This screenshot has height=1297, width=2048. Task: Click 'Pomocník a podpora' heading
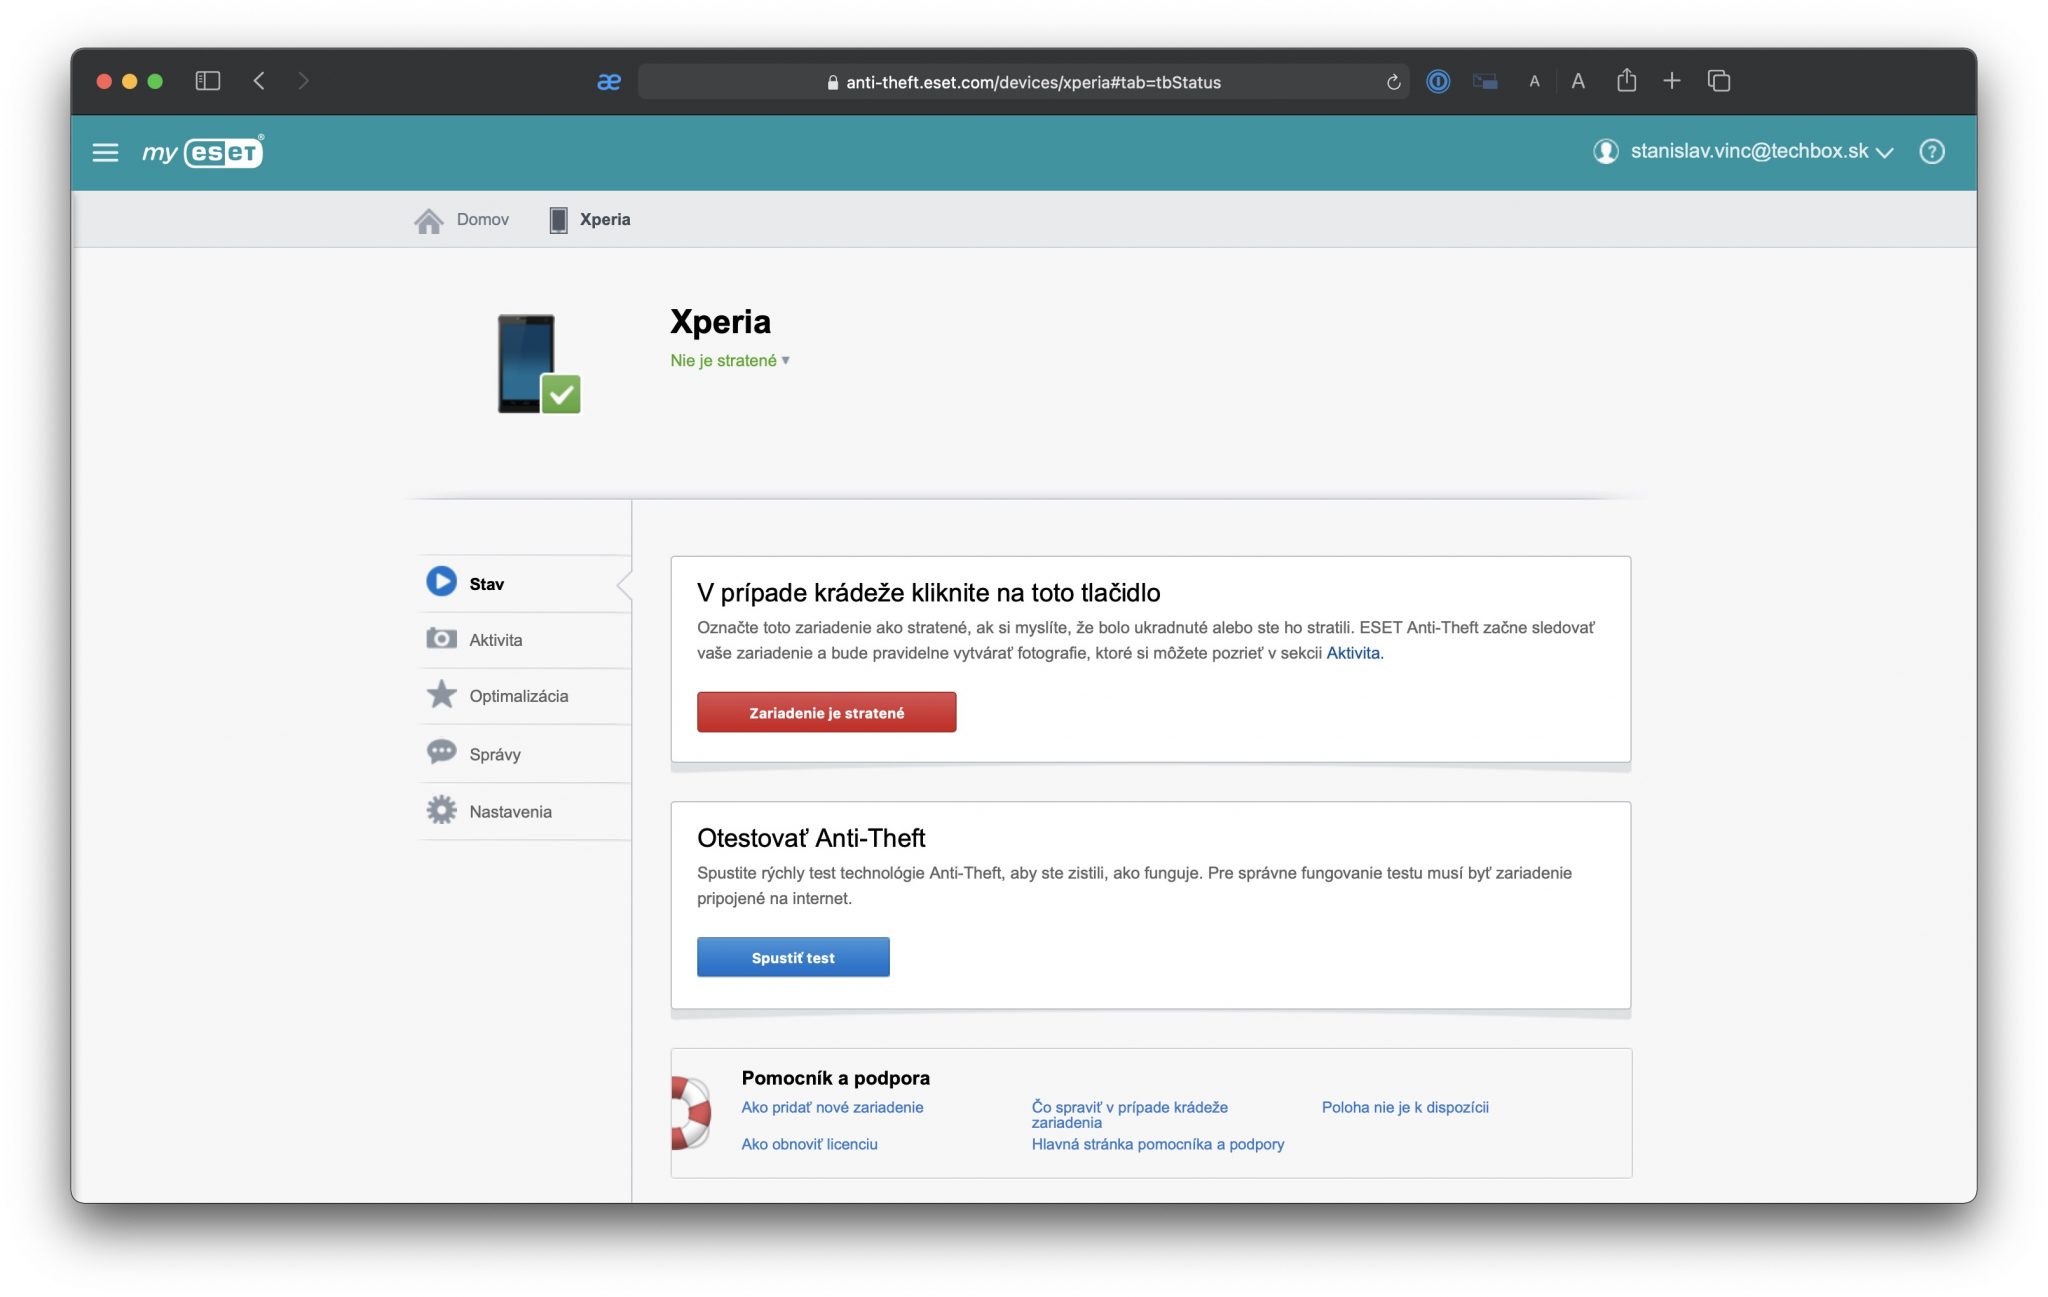836,1078
